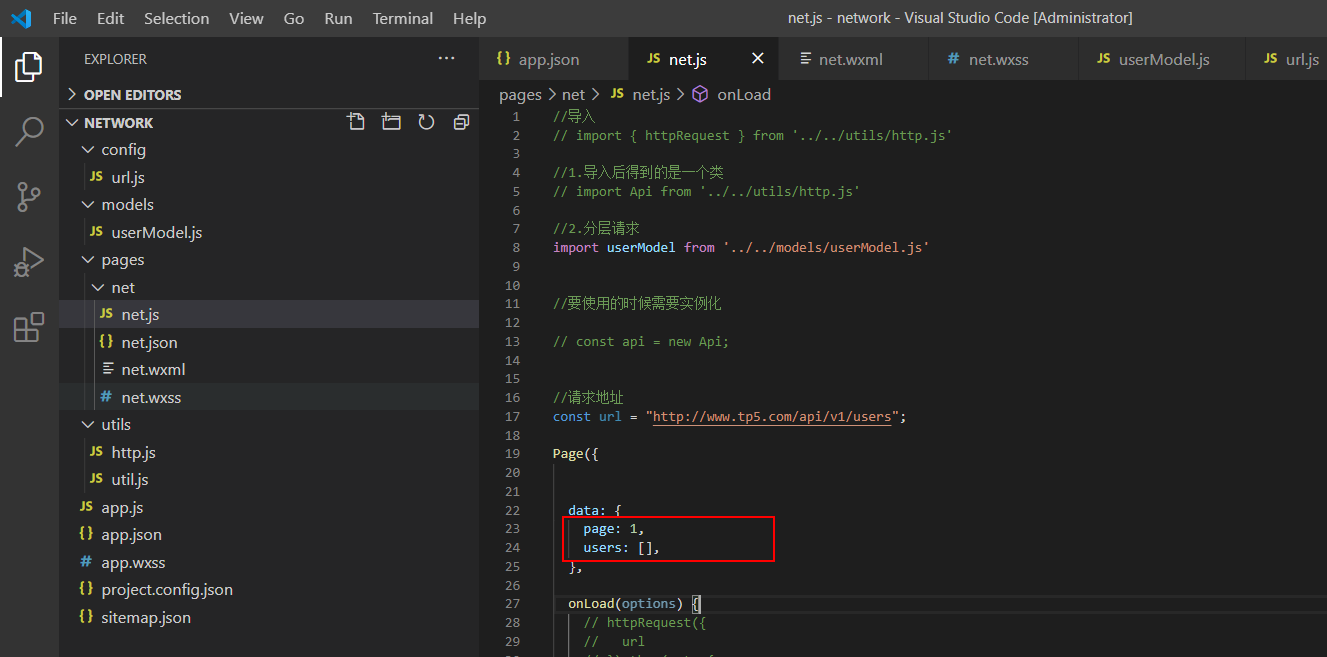The image size is (1327, 657).
Task: Collapse all folders in Explorer
Action: (461, 122)
